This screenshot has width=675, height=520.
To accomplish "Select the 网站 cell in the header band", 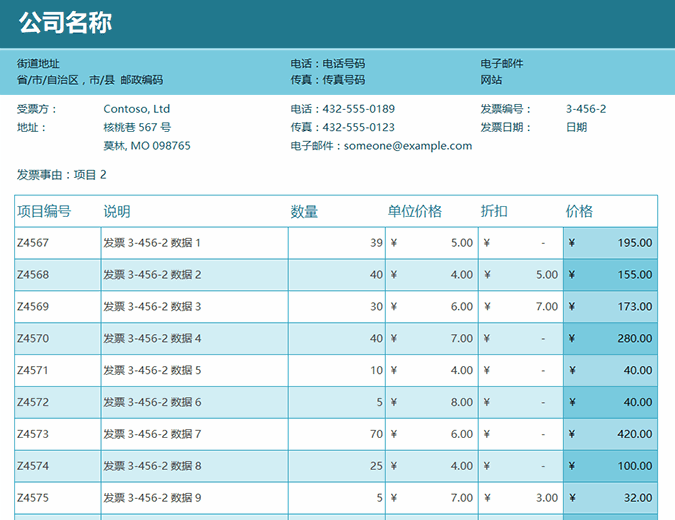I will [x=492, y=80].
